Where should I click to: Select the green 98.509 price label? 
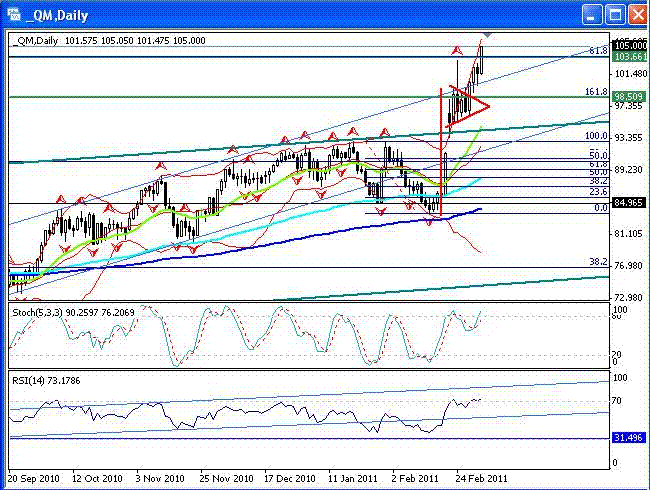coord(629,97)
